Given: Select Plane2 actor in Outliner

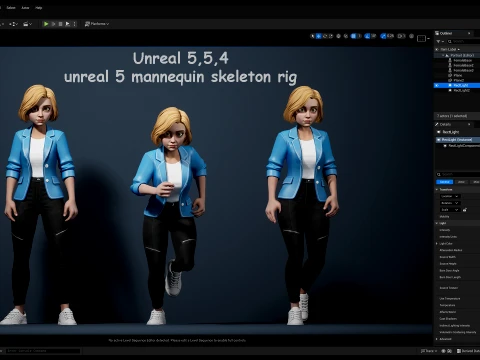Looking at the screenshot, I should [459, 80].
